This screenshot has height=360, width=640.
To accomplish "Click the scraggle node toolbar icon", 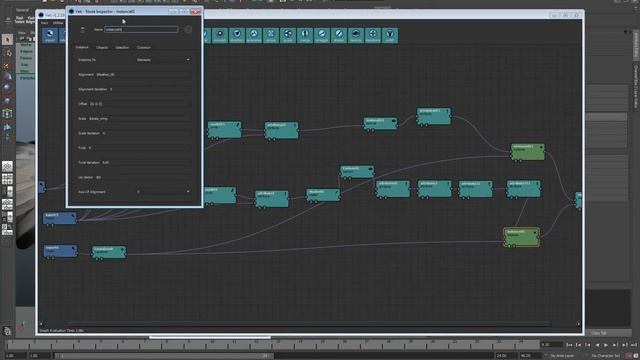I will pyautogui.click(x=322, y=35).
